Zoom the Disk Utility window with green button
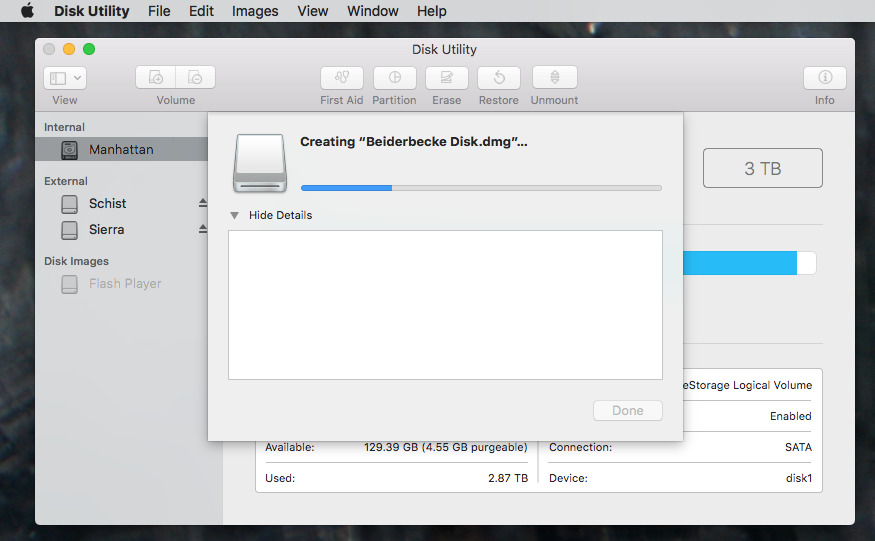The width and height of the screenshot is (875, 541). tap(89, 49)
